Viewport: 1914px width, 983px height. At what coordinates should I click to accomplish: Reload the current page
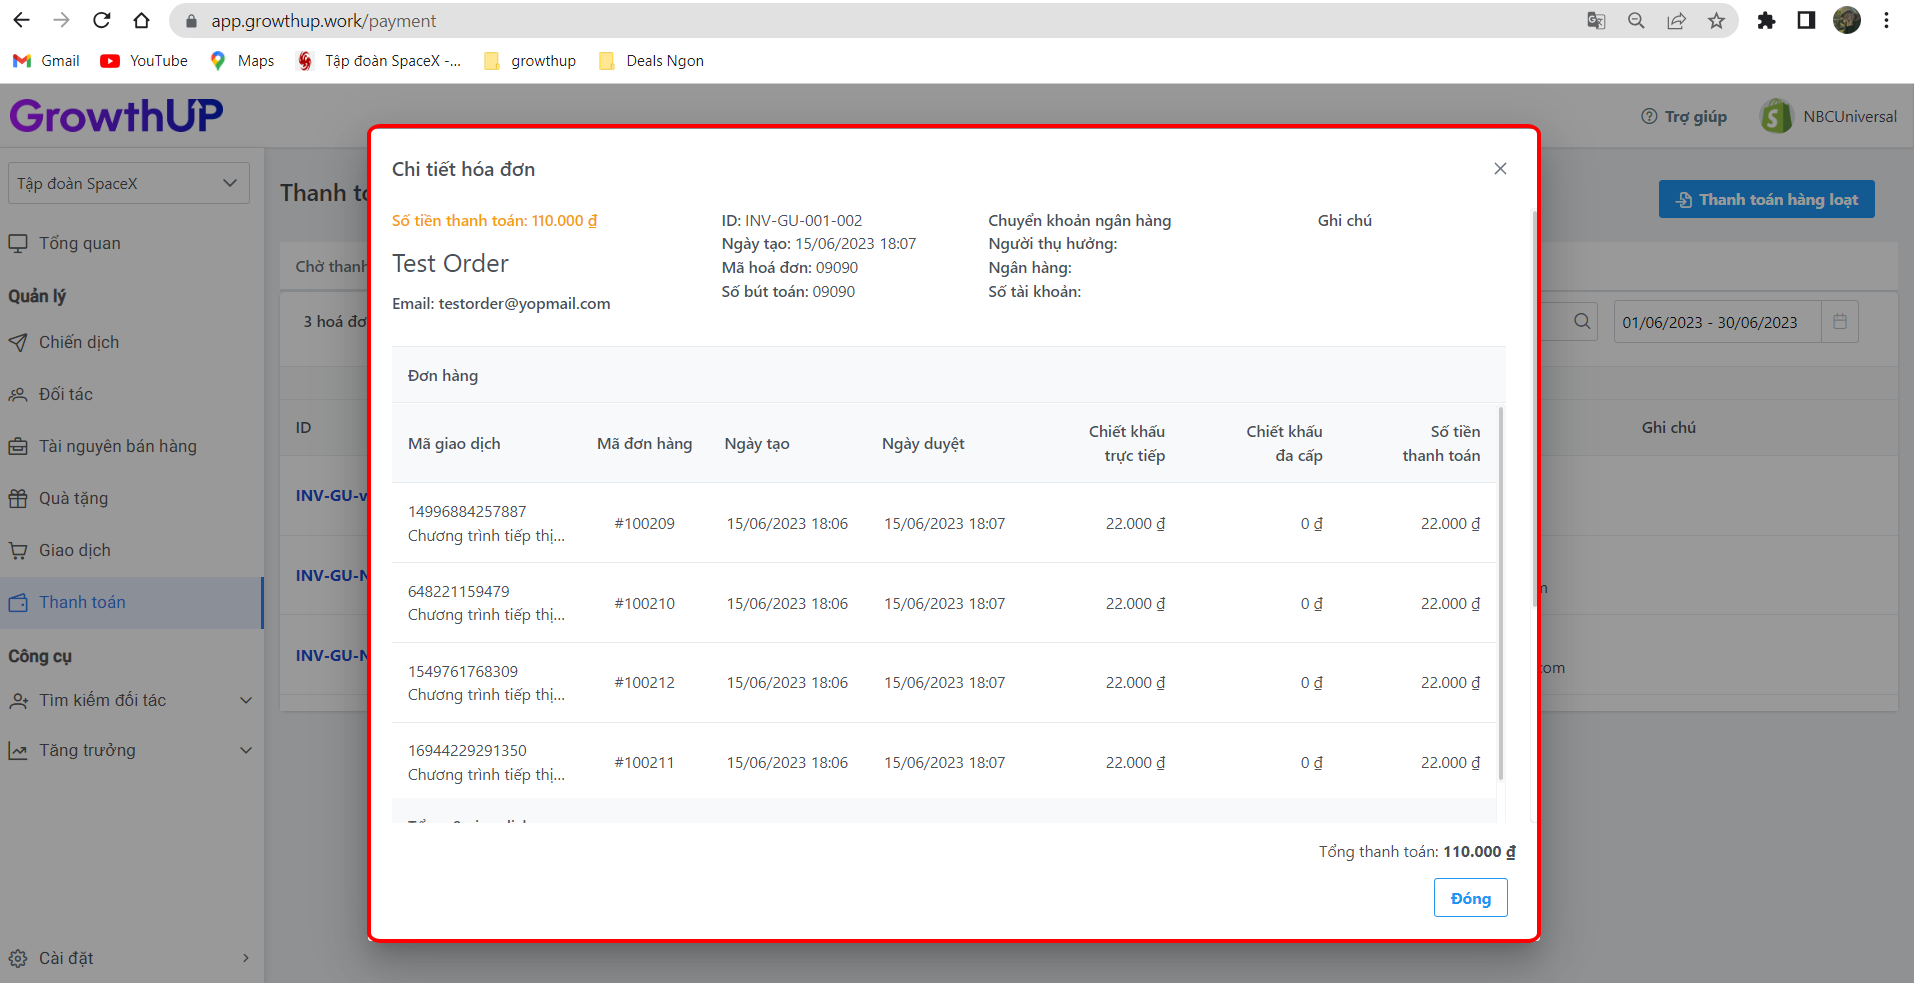click(x=101, y=20)
